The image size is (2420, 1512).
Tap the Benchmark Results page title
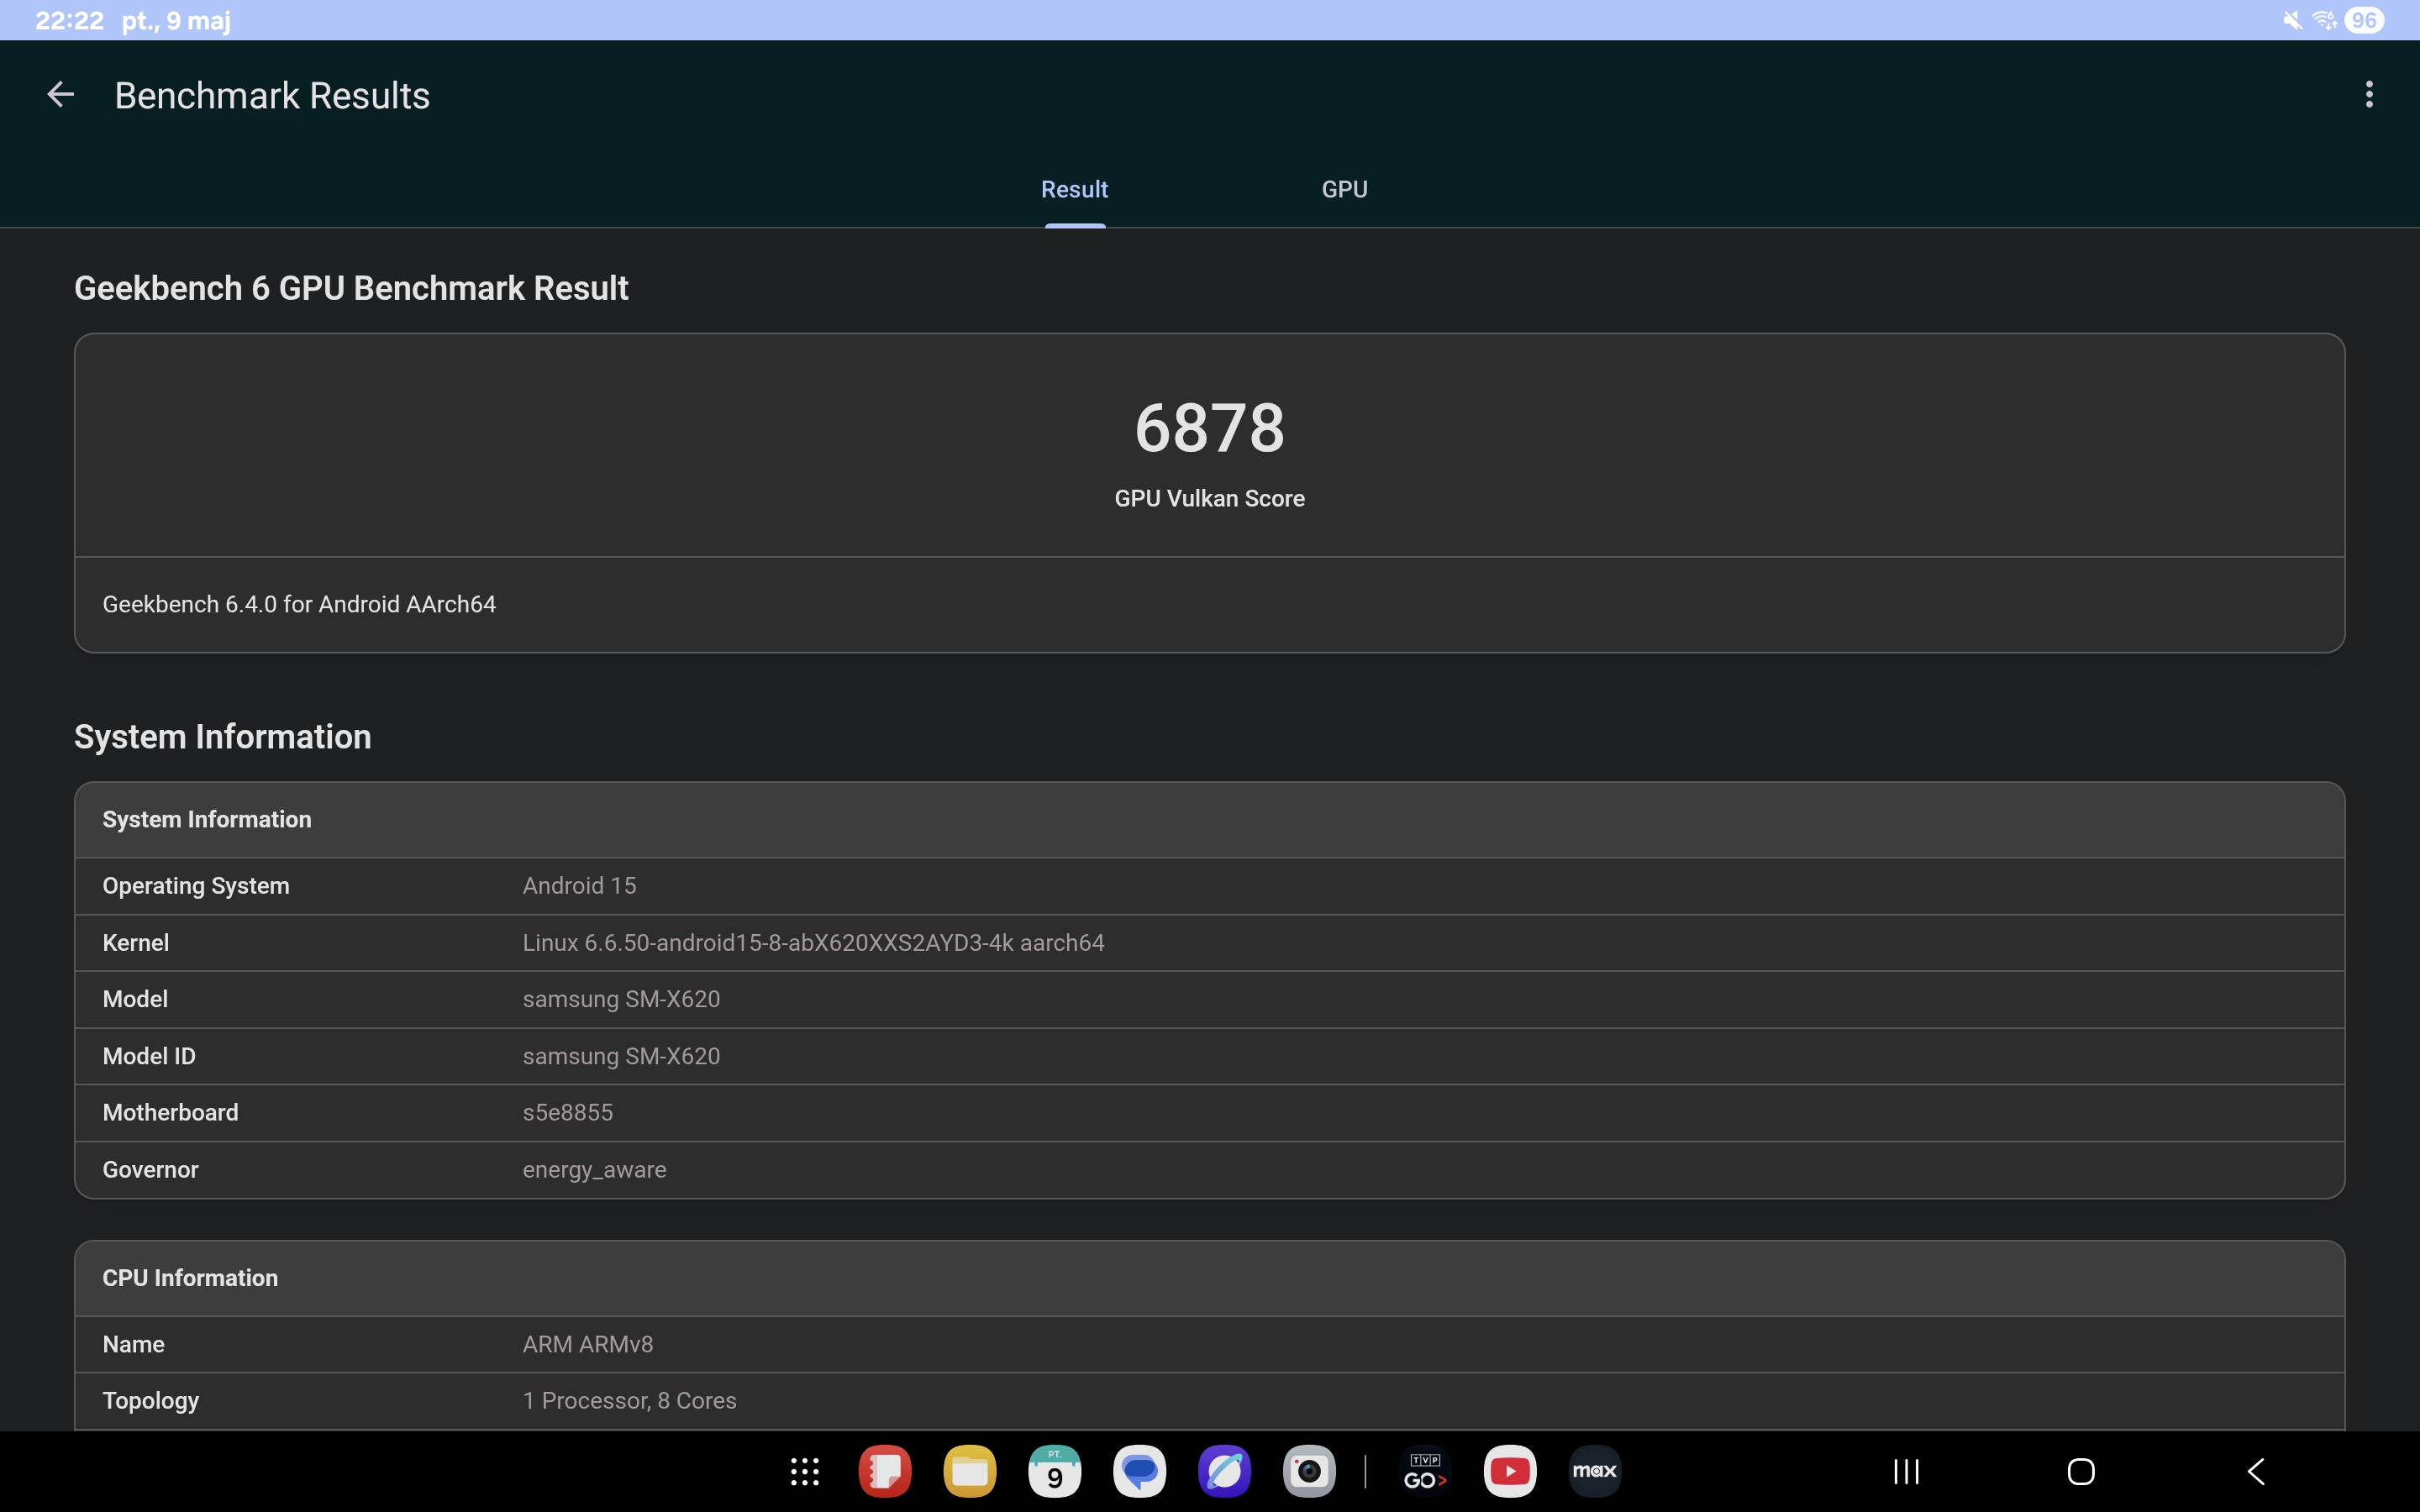tap(272, 95)
